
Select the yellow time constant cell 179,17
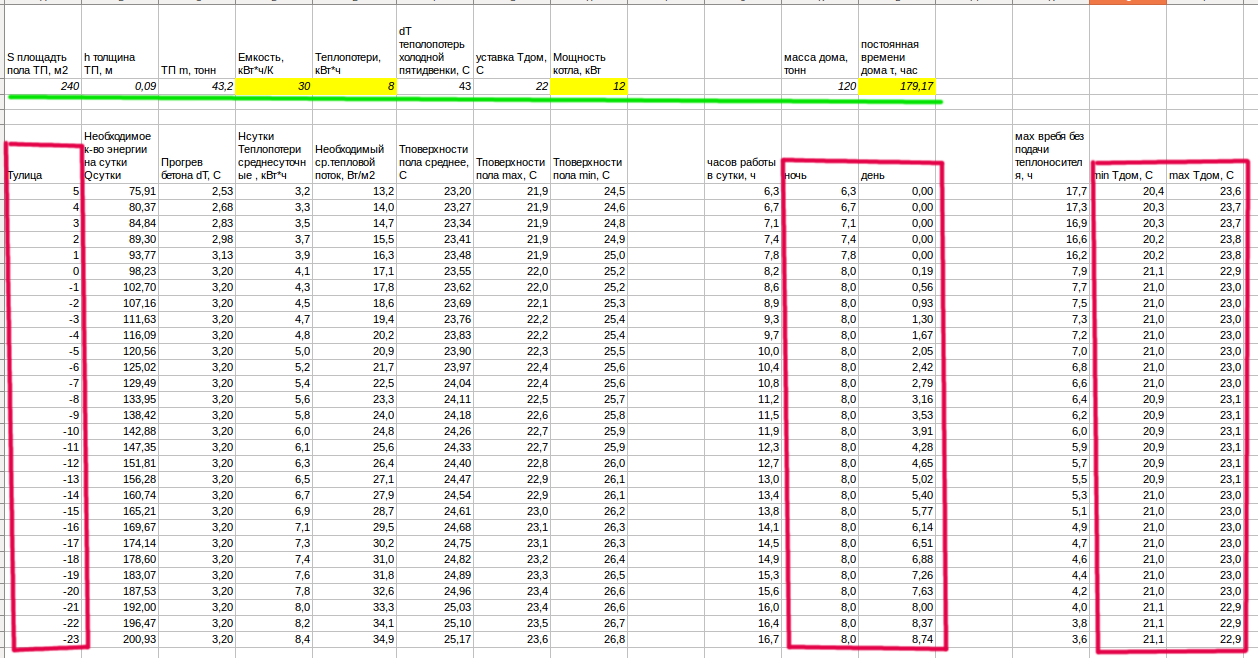point(897,87)
